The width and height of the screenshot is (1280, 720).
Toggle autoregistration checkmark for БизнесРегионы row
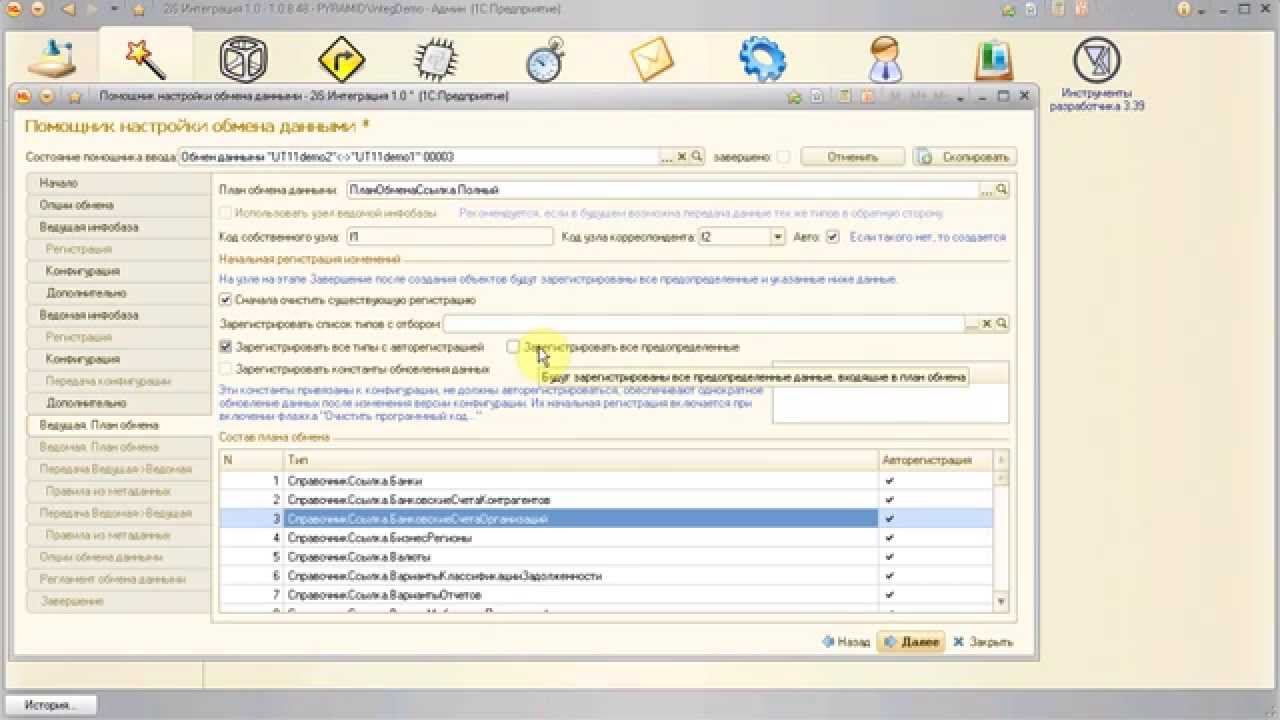click(x=889, y=538)
